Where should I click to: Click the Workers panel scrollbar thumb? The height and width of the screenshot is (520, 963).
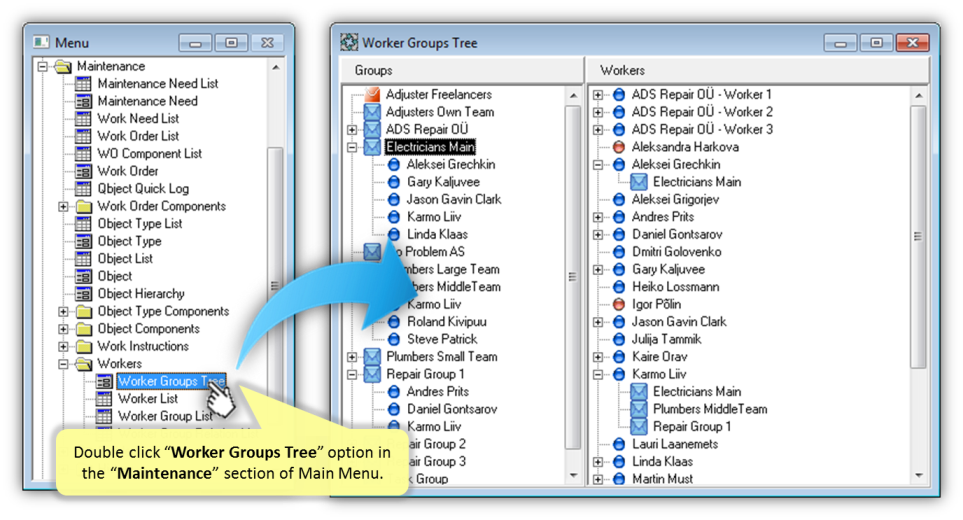click(918, 236)
